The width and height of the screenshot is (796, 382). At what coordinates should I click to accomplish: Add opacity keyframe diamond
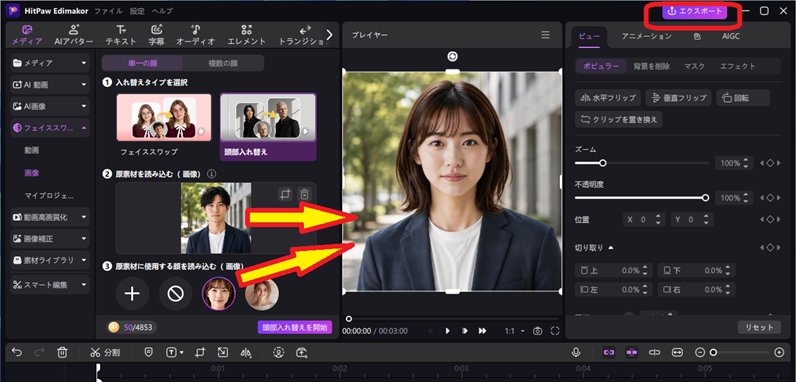pyautogui.click(x=770, y=198)
